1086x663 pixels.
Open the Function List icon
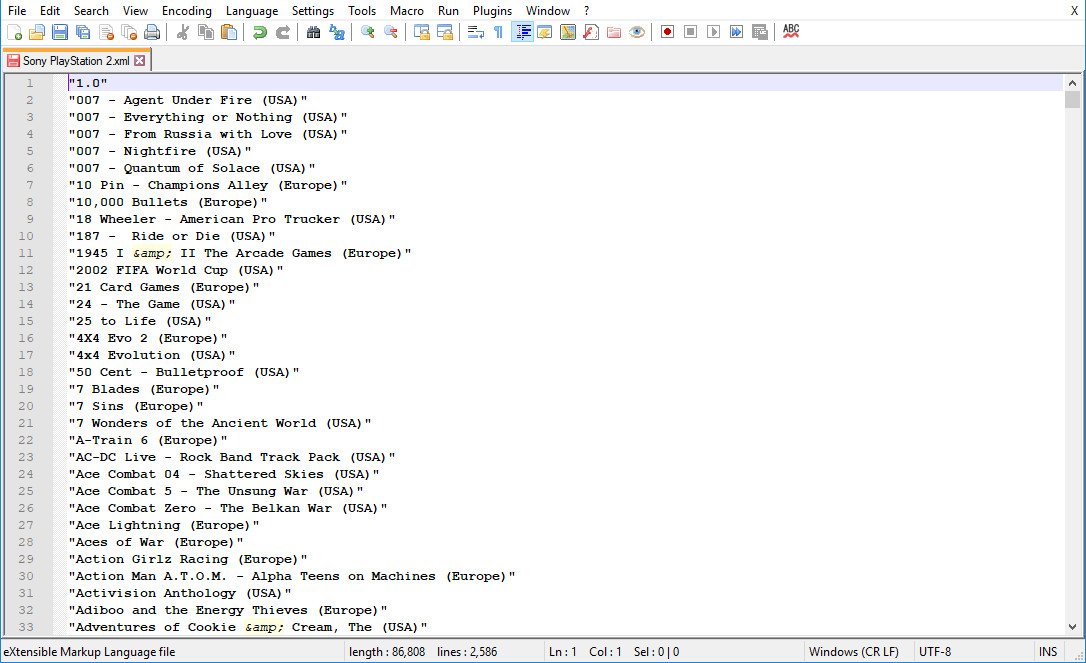tap(591, 32)
